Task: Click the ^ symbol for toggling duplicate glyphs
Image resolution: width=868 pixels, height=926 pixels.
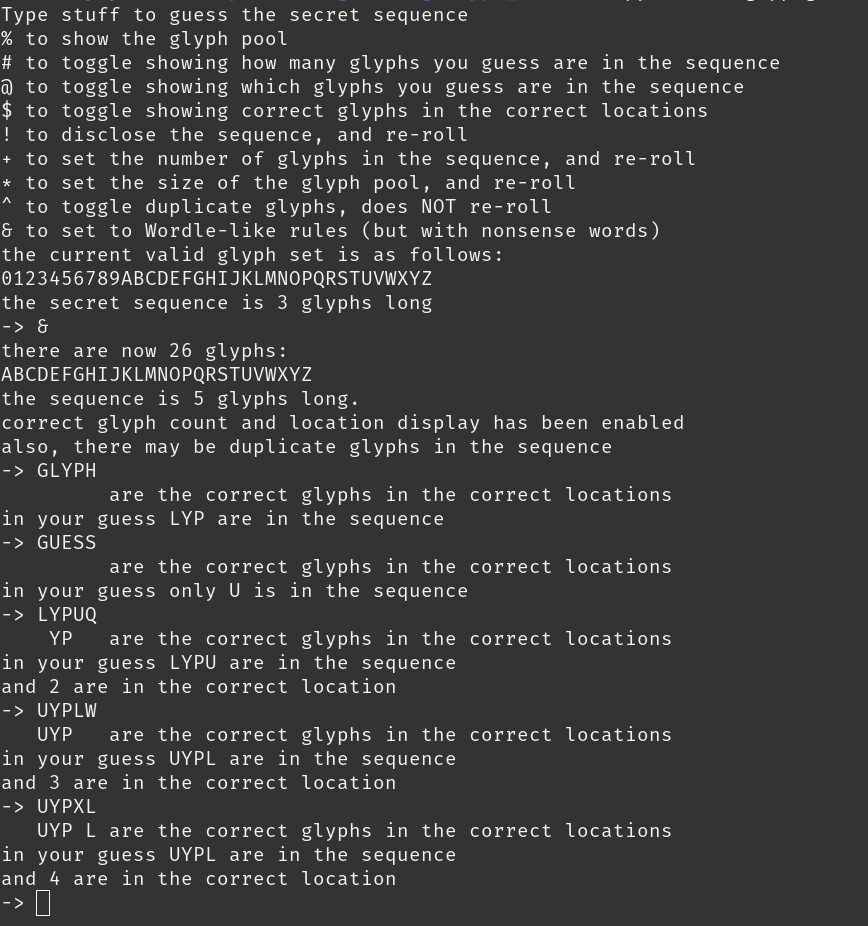Action: tap(7, 207)
